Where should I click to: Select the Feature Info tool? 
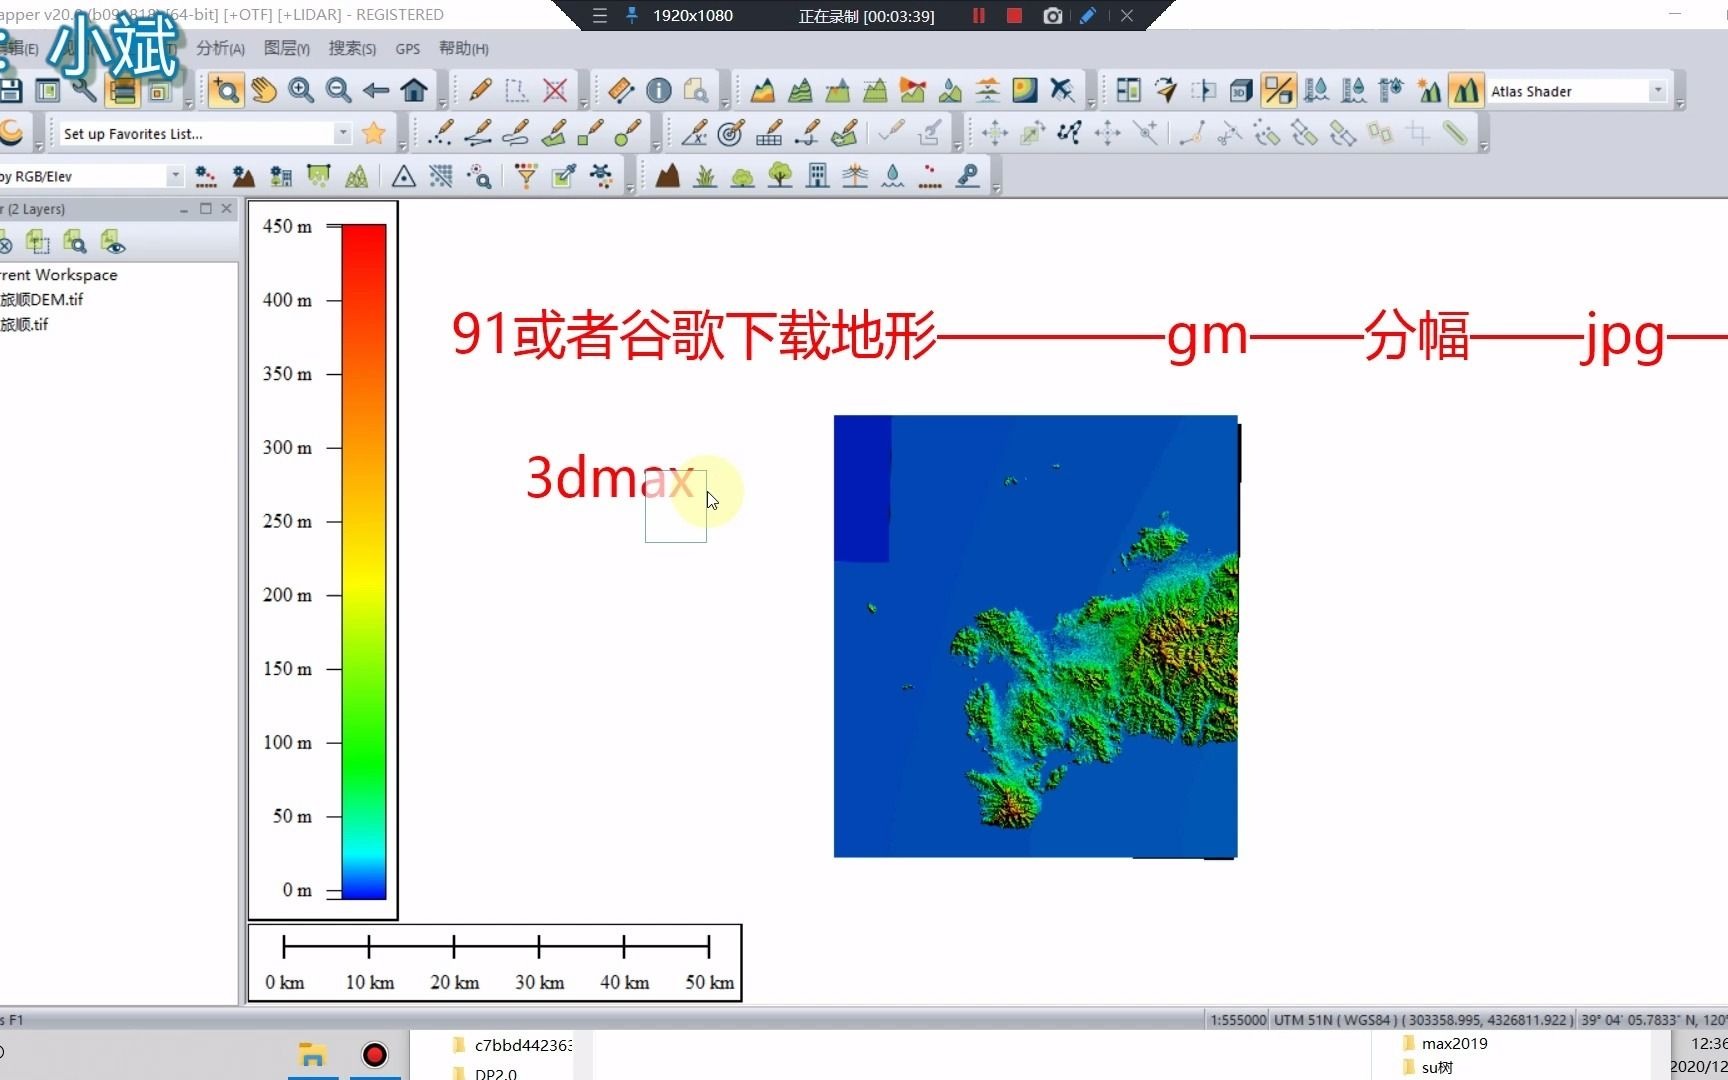659,91
